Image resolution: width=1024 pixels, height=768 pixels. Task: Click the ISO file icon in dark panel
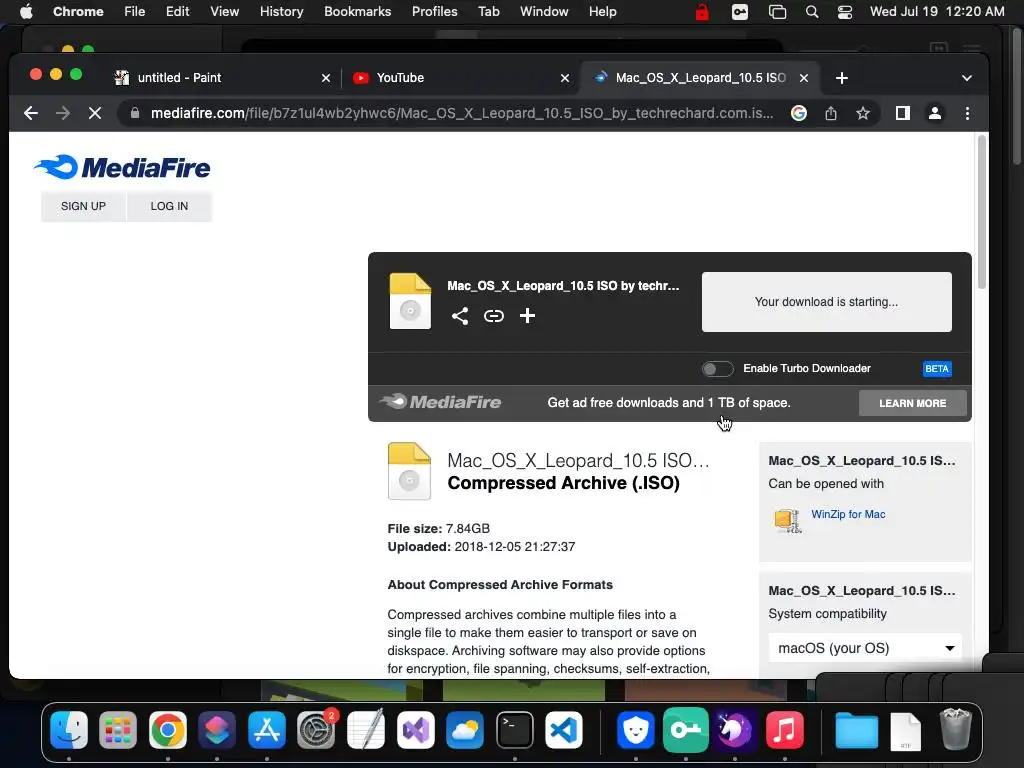[x=410, y=301]
